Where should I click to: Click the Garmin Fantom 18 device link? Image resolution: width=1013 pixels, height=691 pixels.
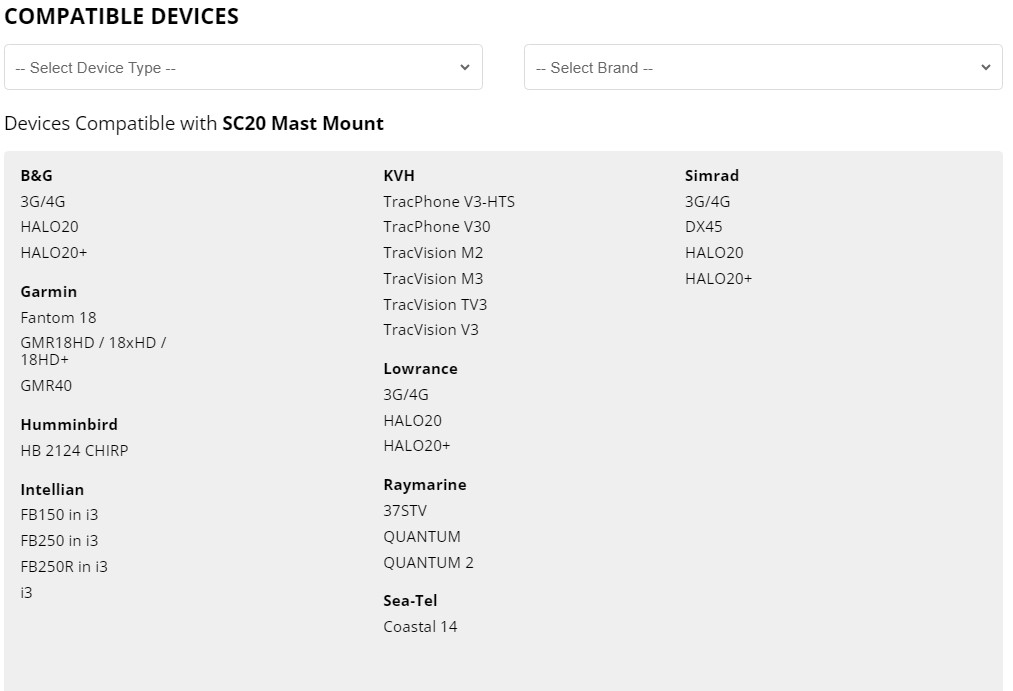pyautogui.click(x=58, y=317)
